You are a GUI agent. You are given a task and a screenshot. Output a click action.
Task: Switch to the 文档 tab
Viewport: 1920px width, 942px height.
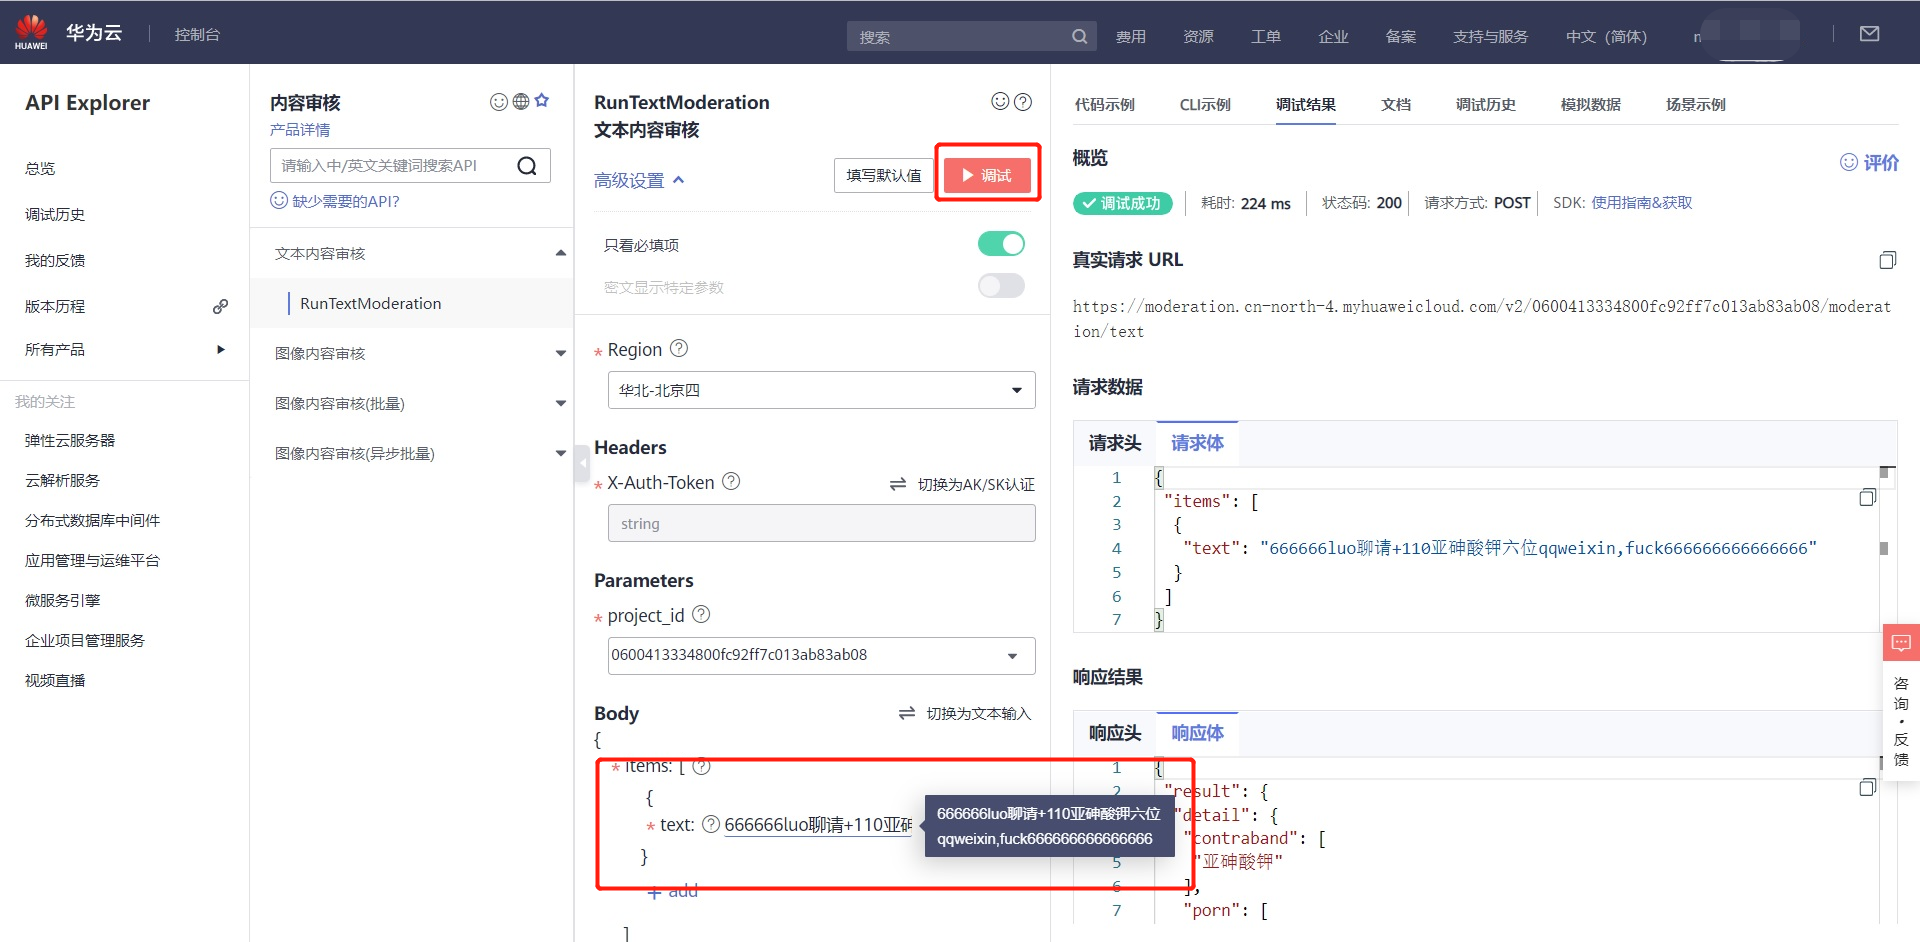[x=1395, y=105]
